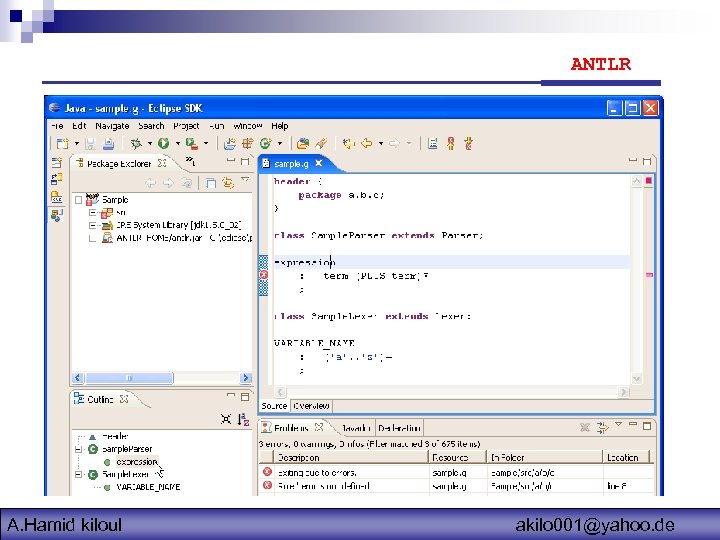Collapse the SampleLexer outline node
This screenshot has width=720, height=540.
pos(79,474)
